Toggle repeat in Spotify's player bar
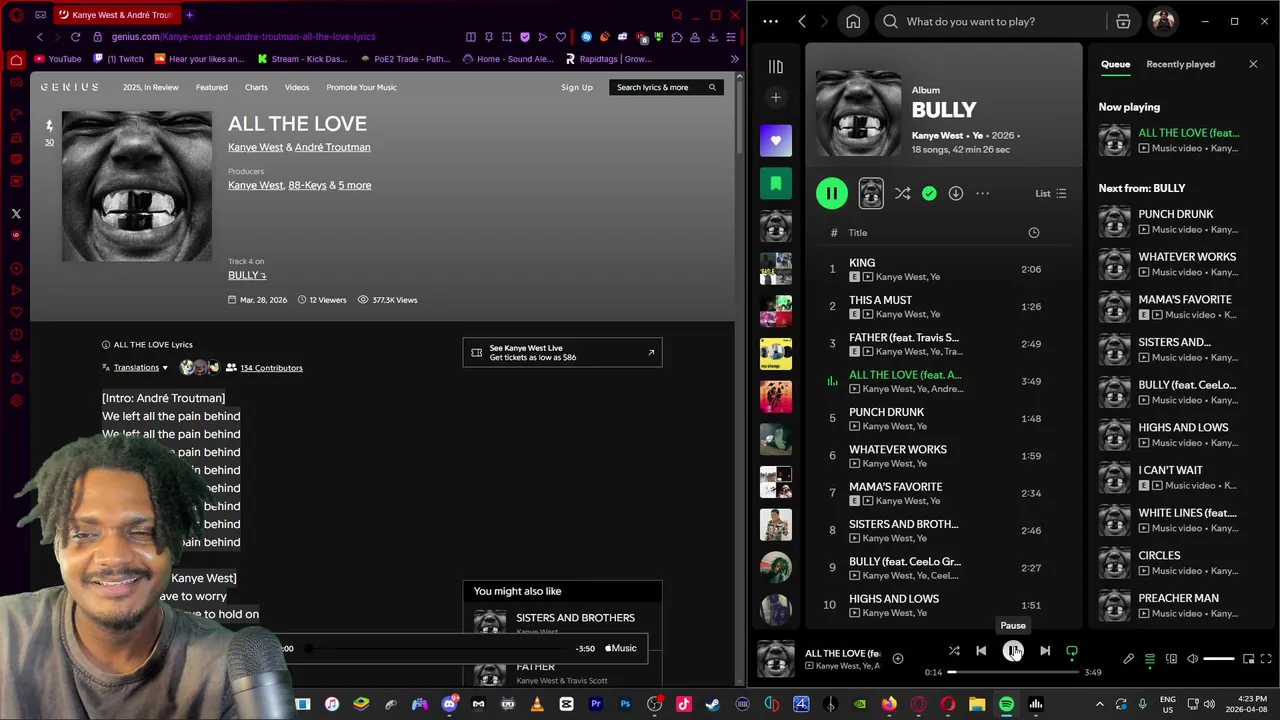Viewport: 1280px width, 720px height. coord(1072,651)
